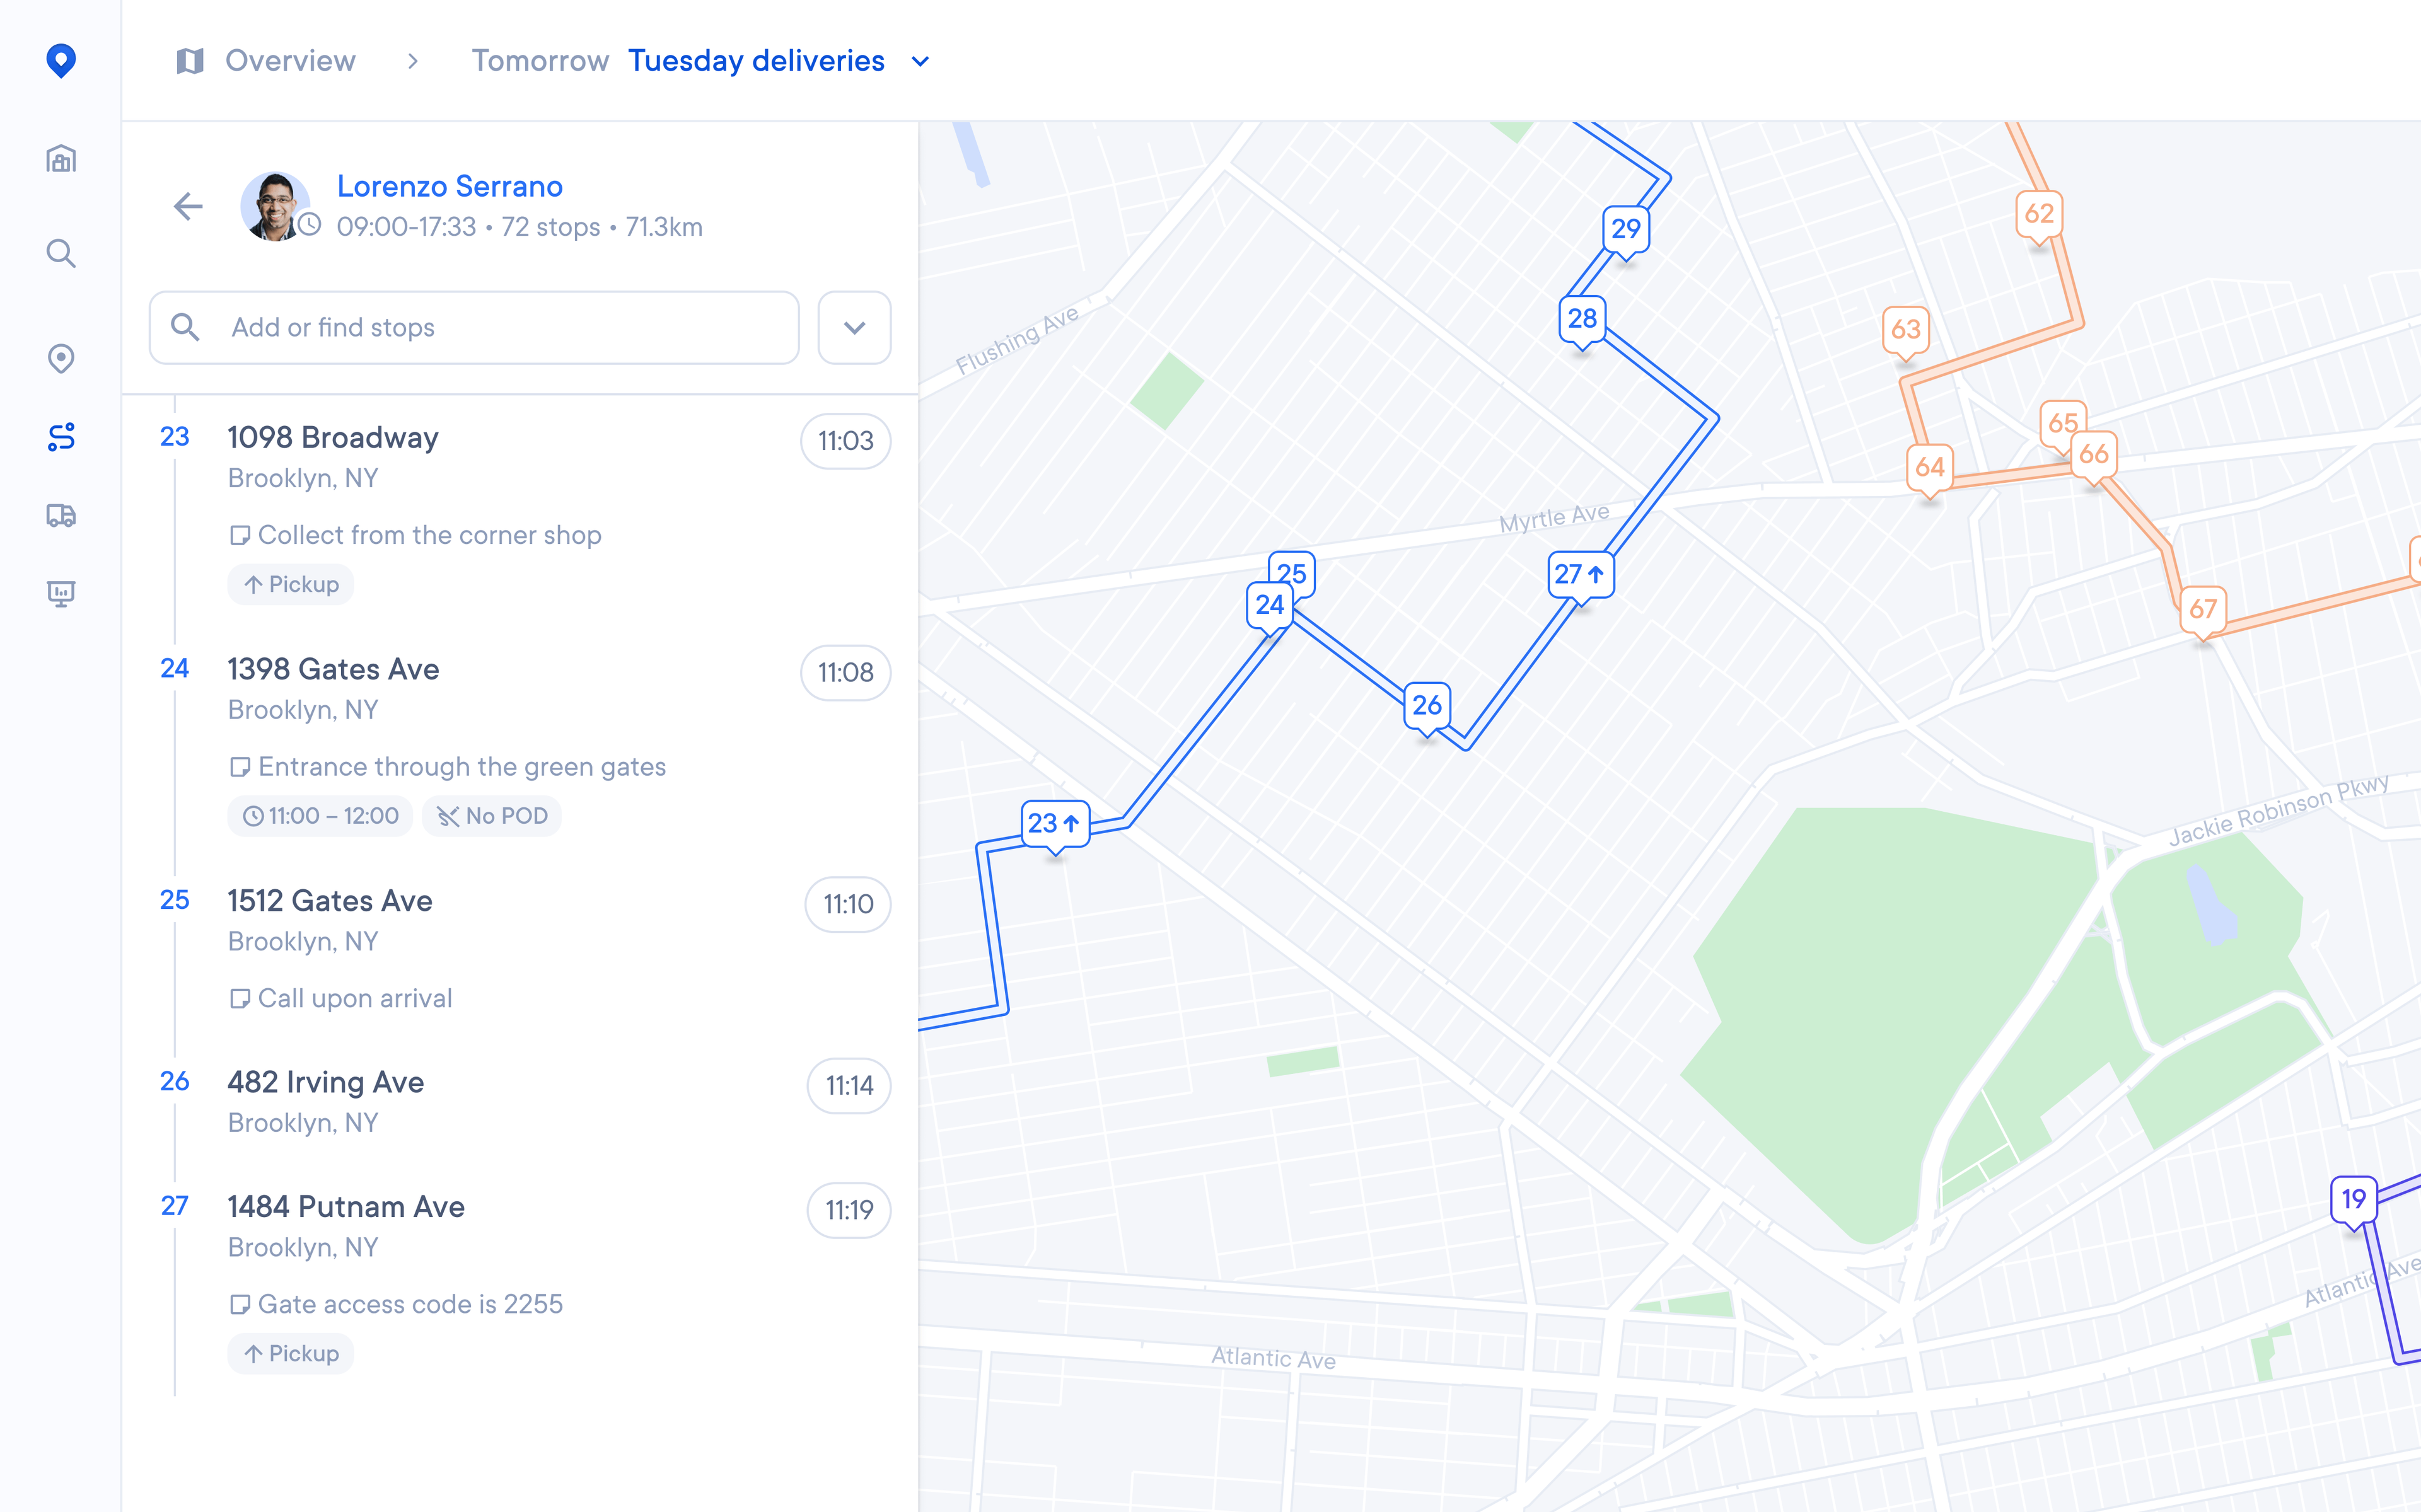Viewport: 2421px width, 1512px height.
Task: Click the note icon beside Collect from the corner shop
Action: point(239,536)
